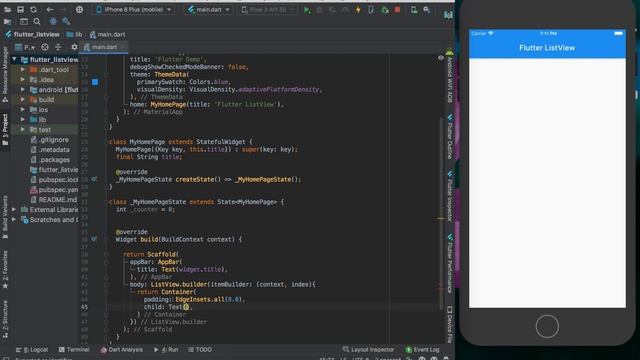
Task: Open the Run tool window tab
Action: [166, 350]
